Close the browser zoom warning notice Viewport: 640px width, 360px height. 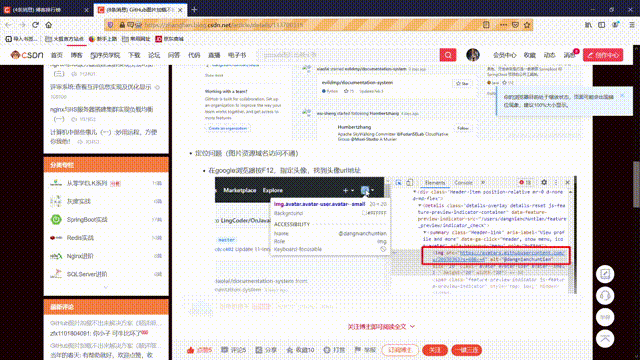(622, 95)
